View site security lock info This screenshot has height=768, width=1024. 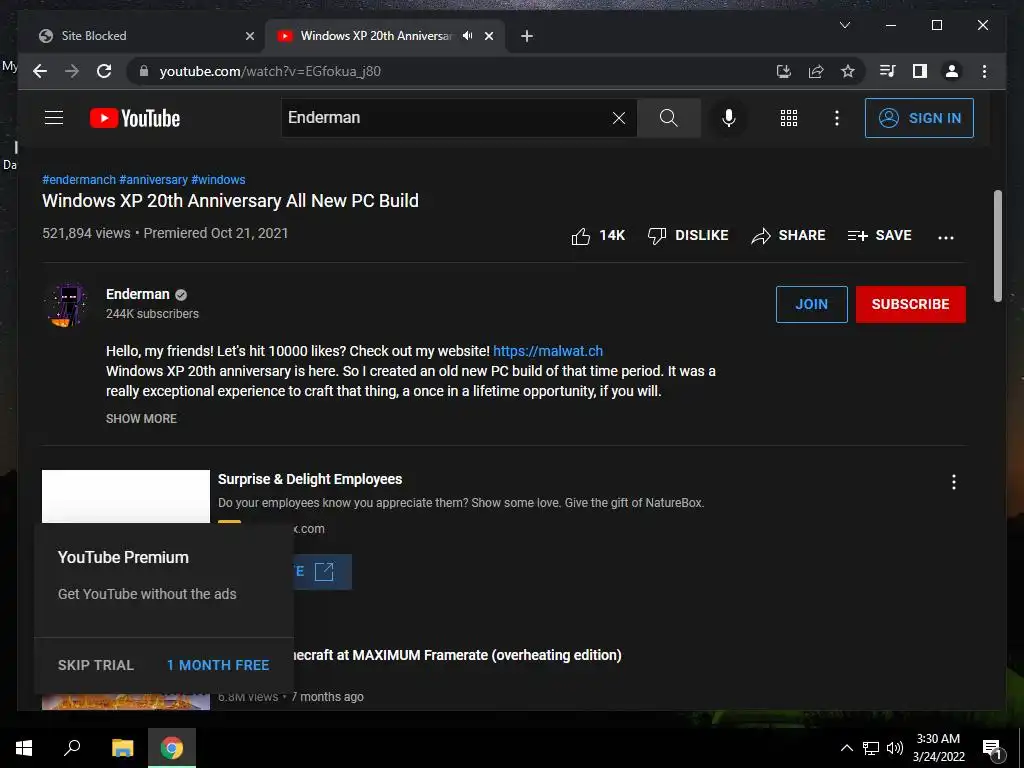click(144, 71)
